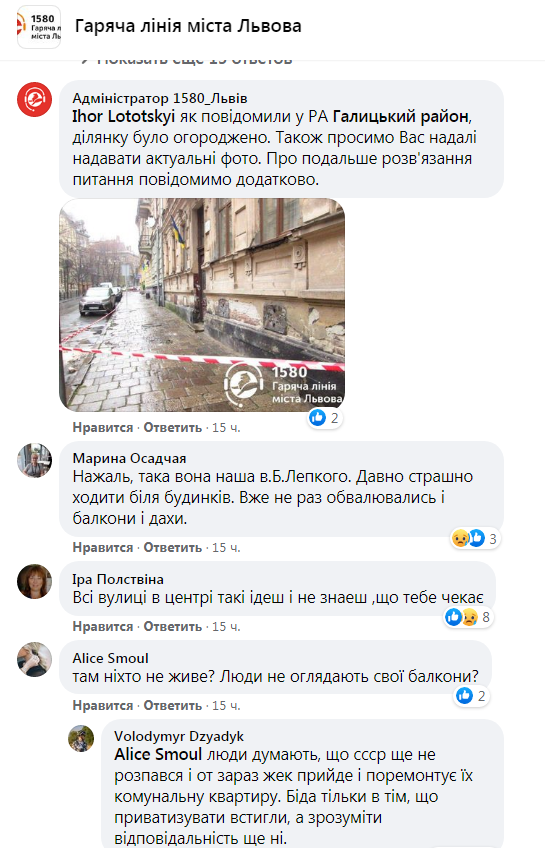Open Марина Осадчая profile avatar

[x=35, y=461]
